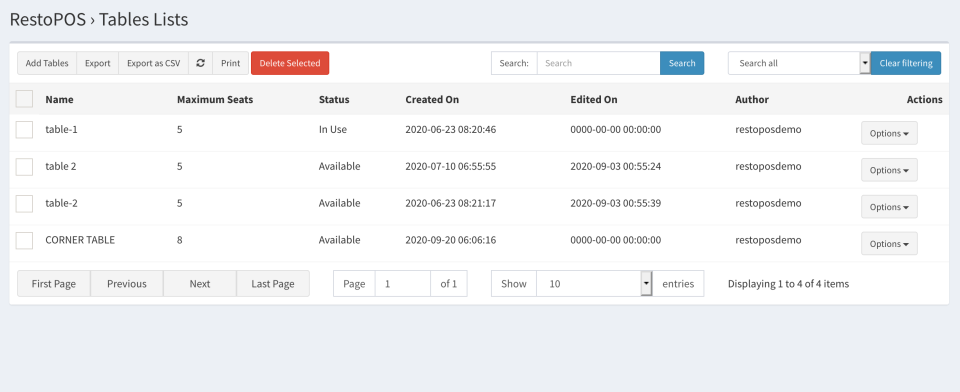The height and width of the screenshot is (392, 960).
Task: Click created date 2020-06-23 08:21:17
Action: [451, 203]
